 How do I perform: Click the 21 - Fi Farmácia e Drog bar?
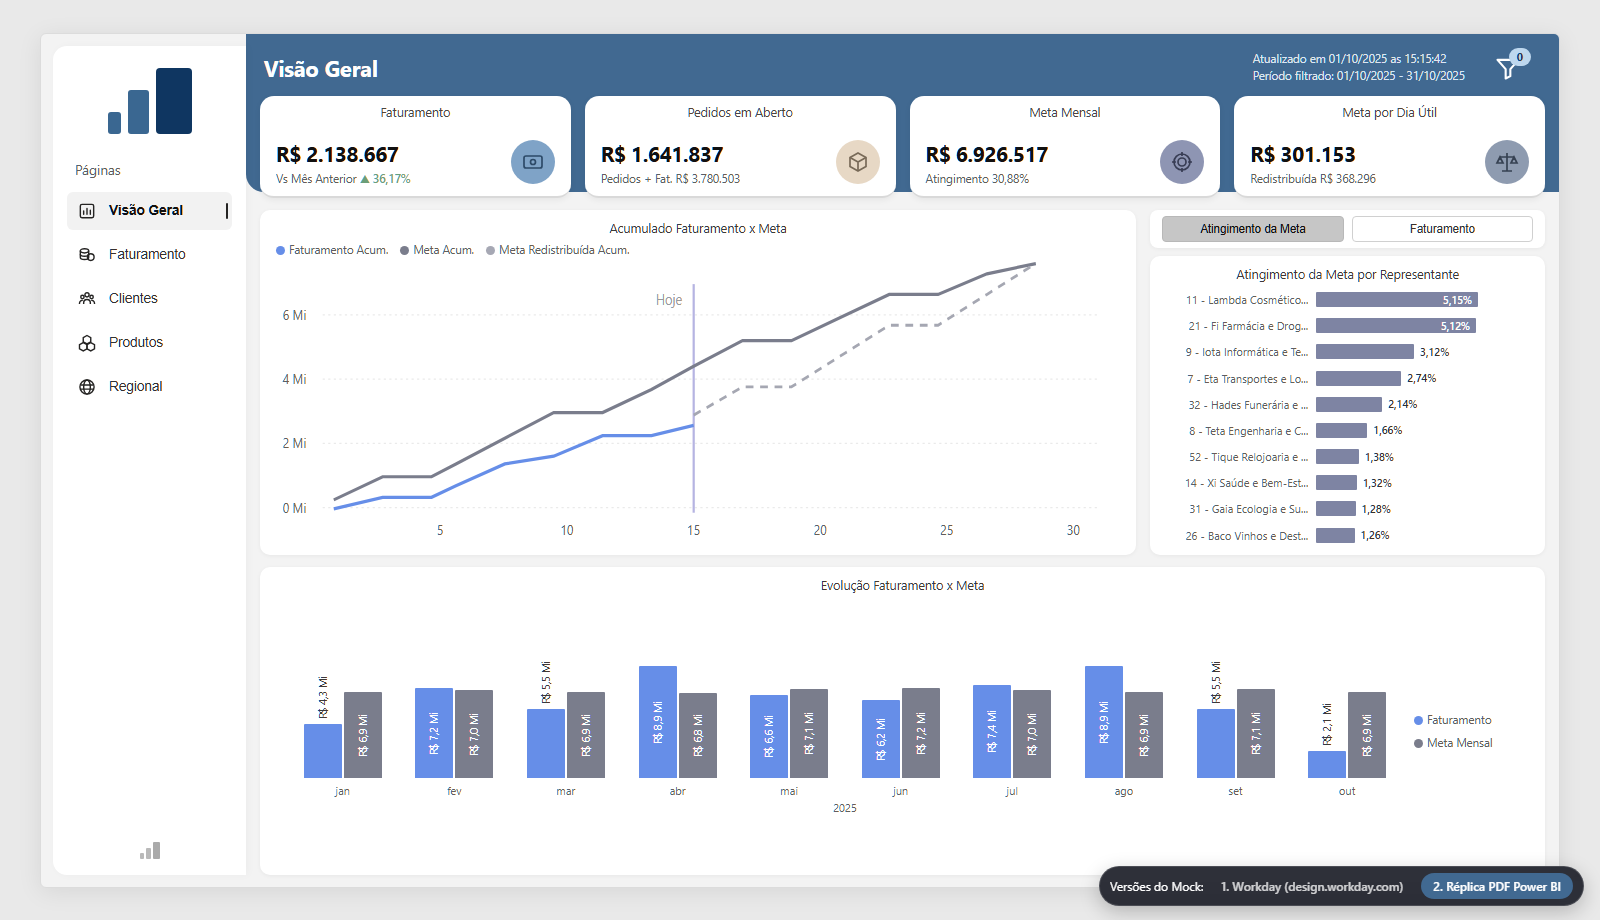(1396, 326)
